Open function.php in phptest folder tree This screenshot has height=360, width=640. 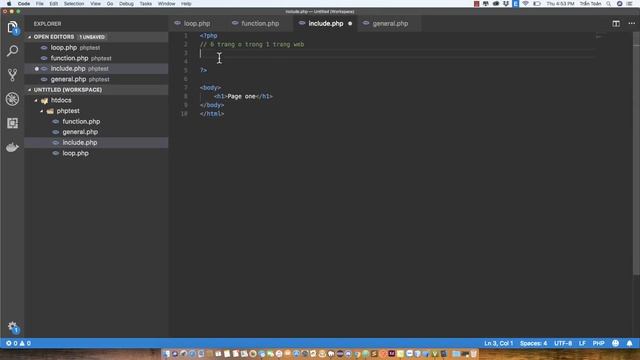coord(96,122)
